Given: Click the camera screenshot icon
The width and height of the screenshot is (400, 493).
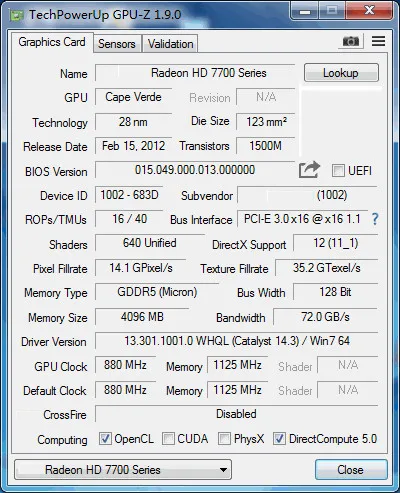Looking at the screenshot, I should tap(351, 41).
